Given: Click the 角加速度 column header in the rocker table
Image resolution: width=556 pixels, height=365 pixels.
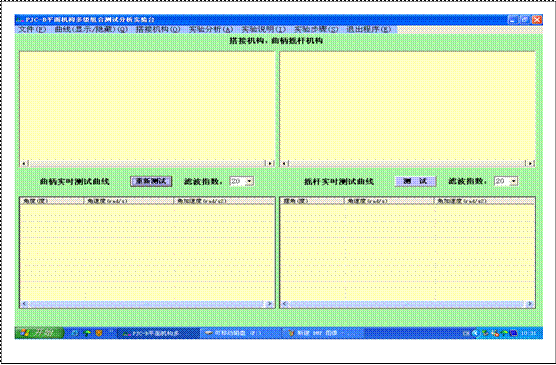Looking at the screenshot, I should pyautogui.click(x=484, y=201).
